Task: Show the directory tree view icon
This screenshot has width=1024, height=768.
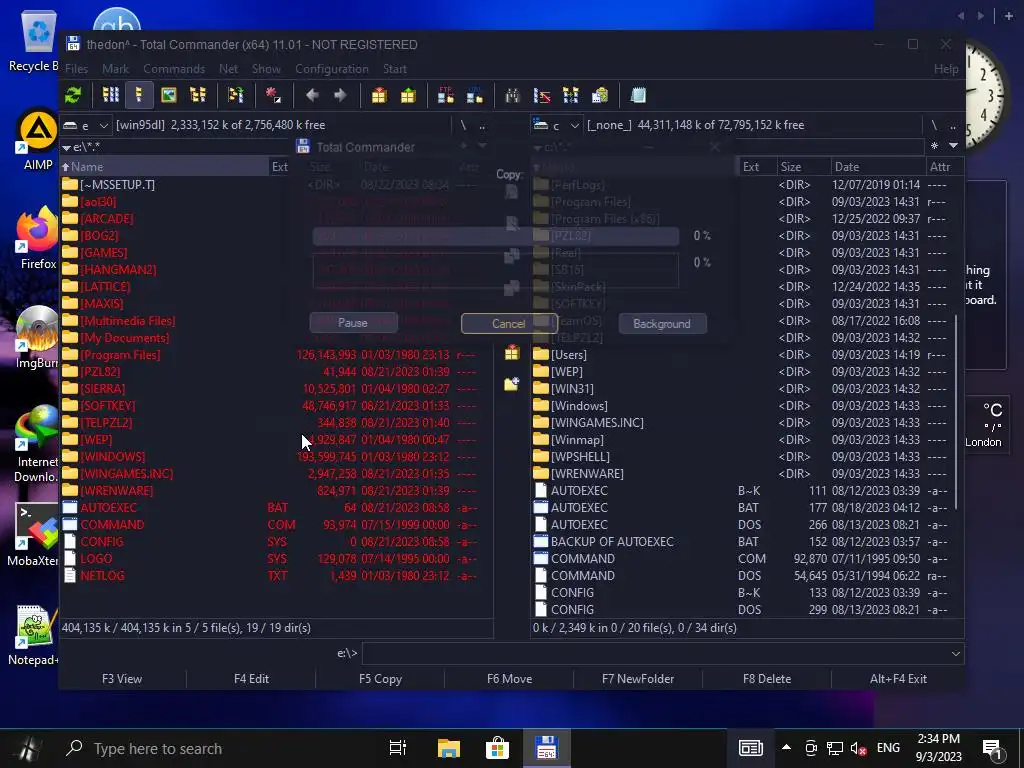Action: (x=197, y=95)
